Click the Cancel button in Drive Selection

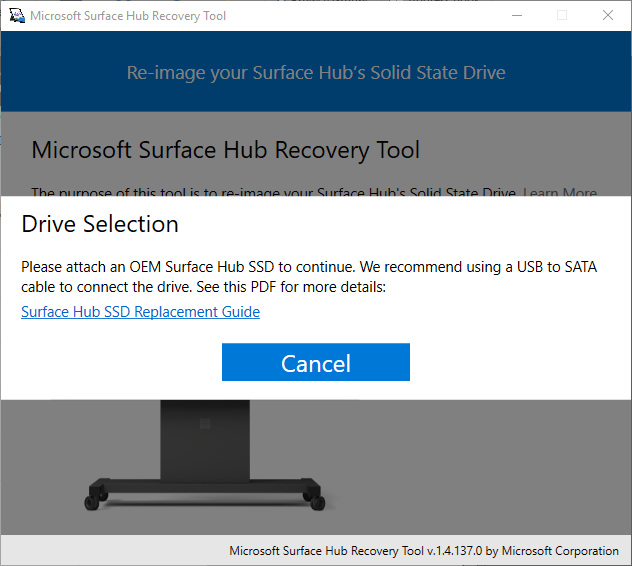pyautogui.click(x=316, y=362)
